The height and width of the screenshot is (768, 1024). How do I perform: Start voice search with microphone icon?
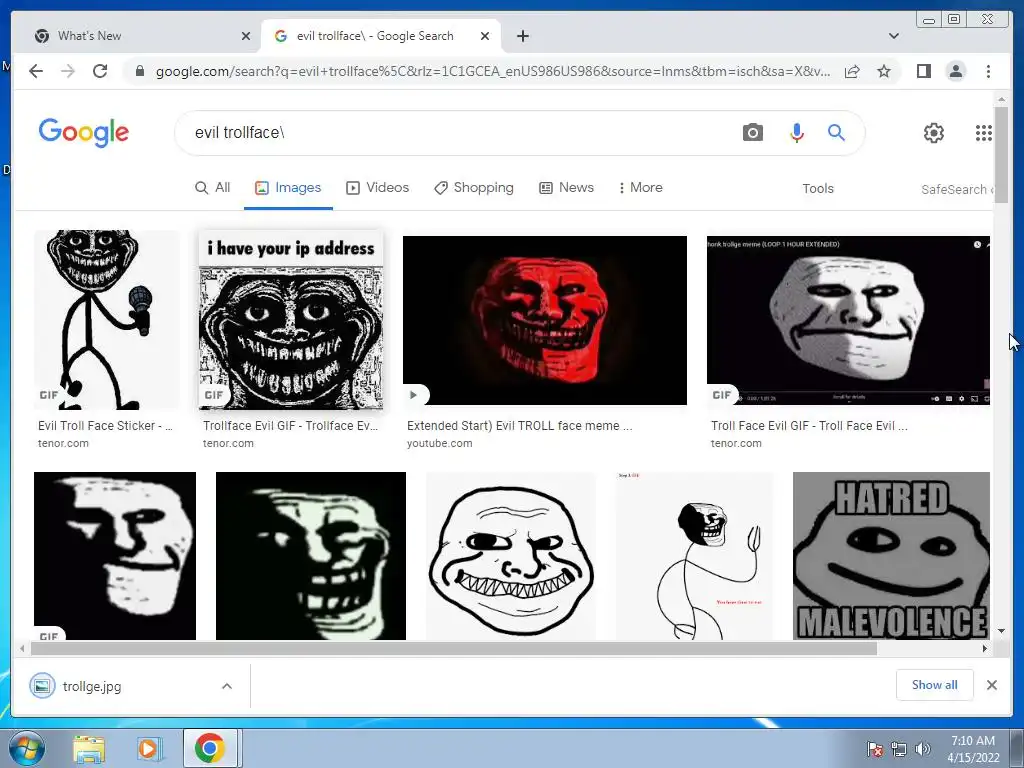[796, 133]
